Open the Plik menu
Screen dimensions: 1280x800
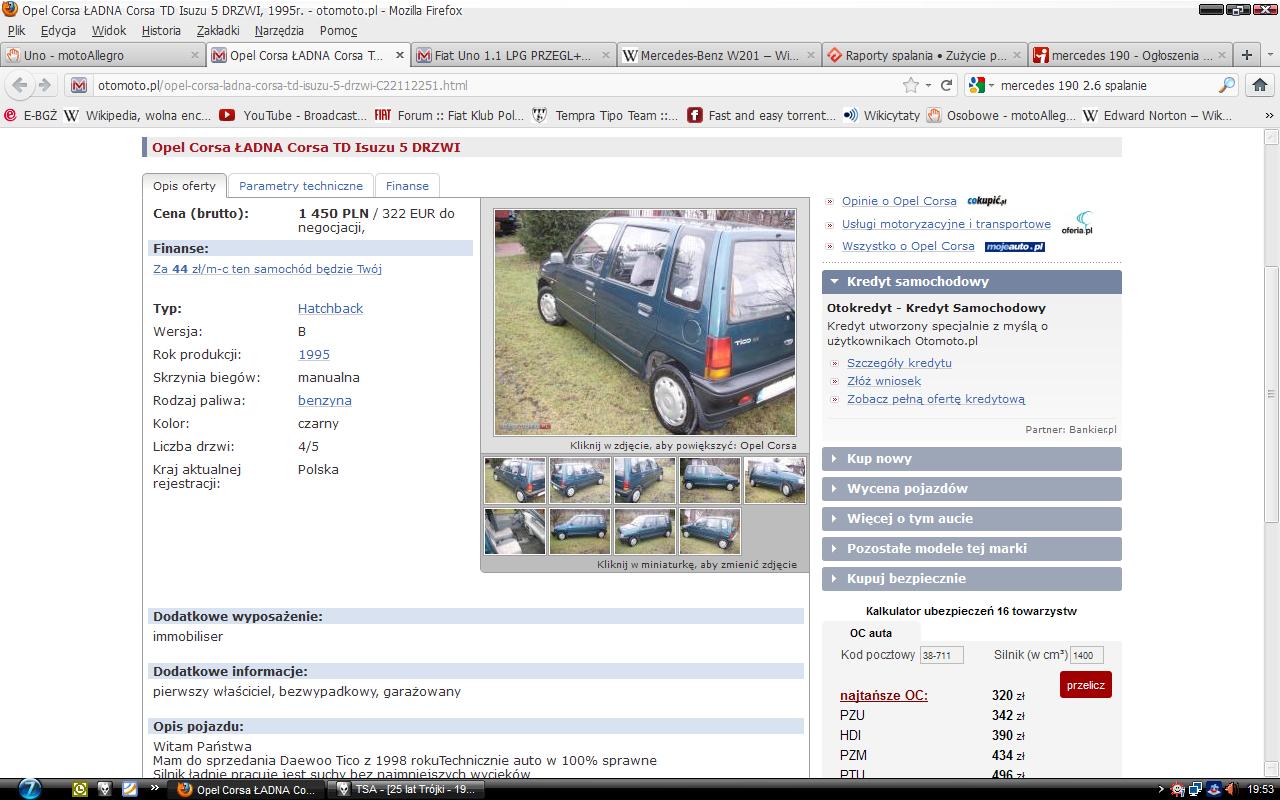[16, 31]
